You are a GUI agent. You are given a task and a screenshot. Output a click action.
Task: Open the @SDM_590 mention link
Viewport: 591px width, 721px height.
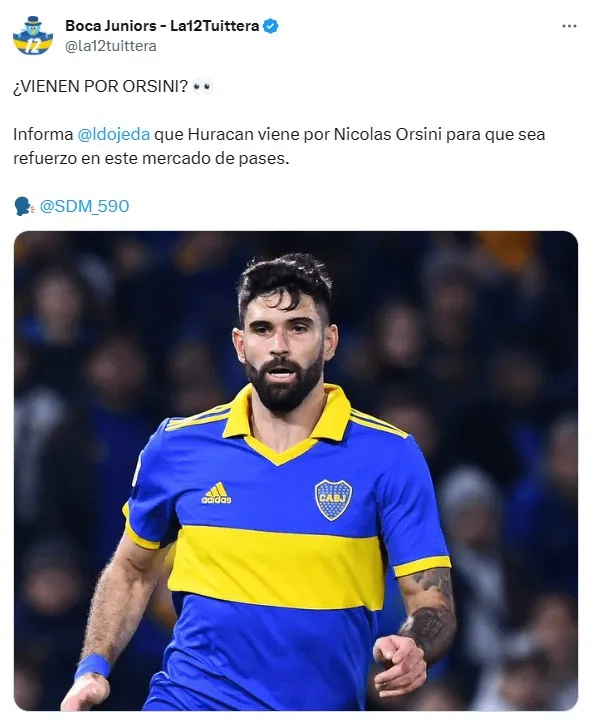tap(84, 206)
